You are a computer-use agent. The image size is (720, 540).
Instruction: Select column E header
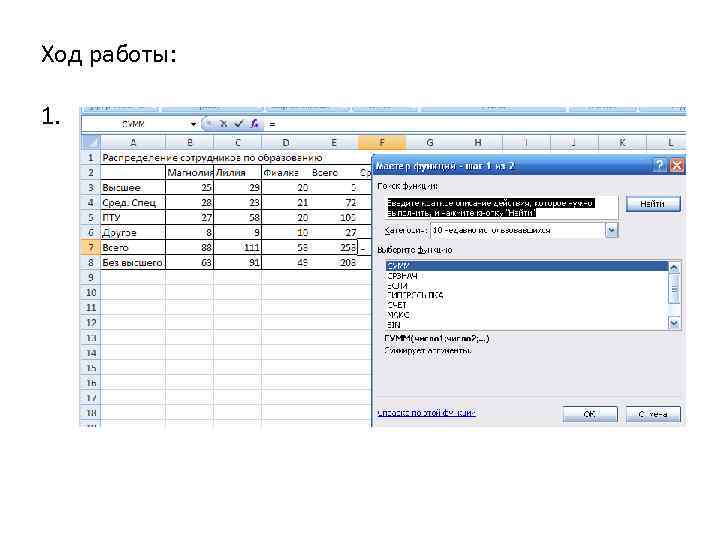click(334, 142)
